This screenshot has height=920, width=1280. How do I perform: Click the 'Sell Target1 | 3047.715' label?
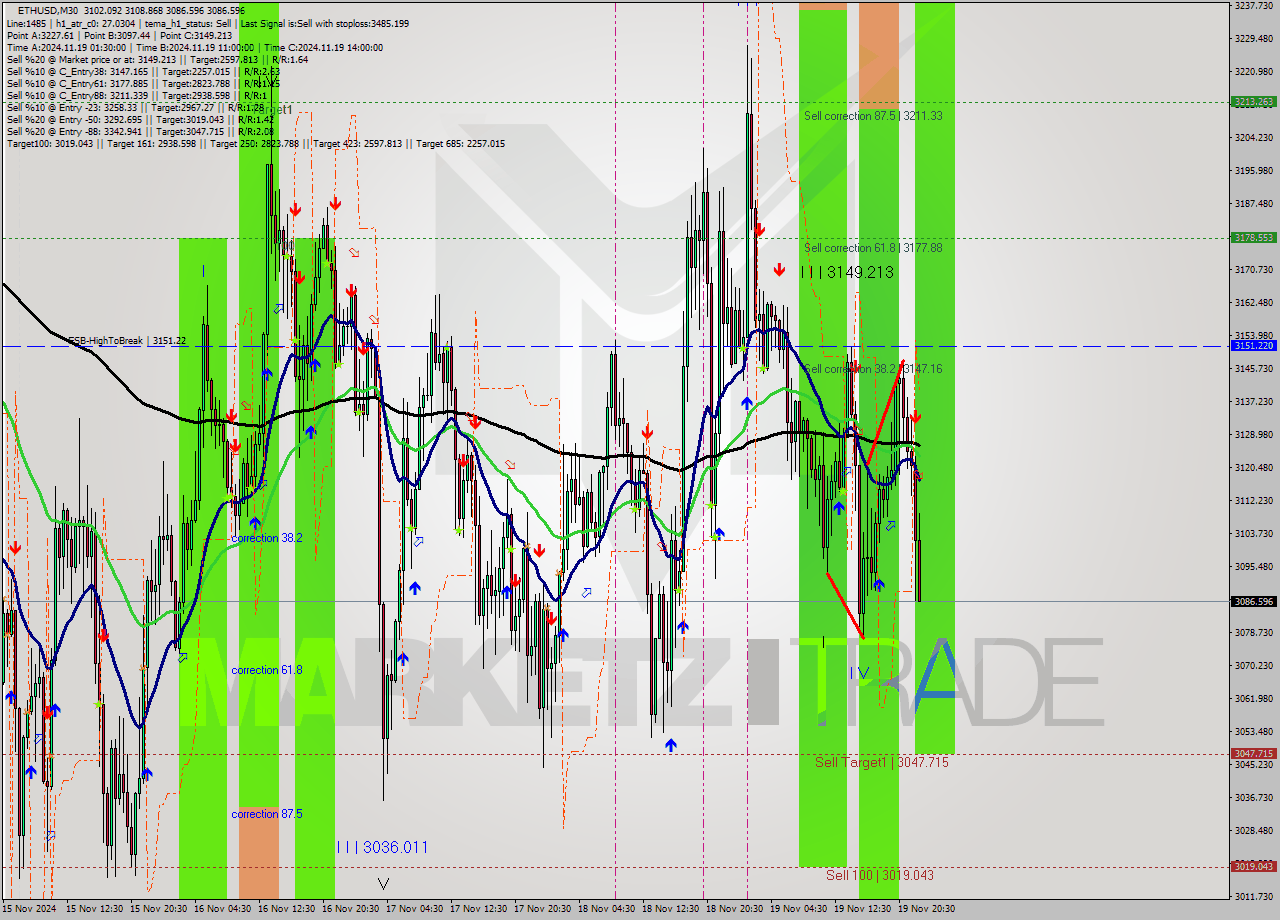882,762
